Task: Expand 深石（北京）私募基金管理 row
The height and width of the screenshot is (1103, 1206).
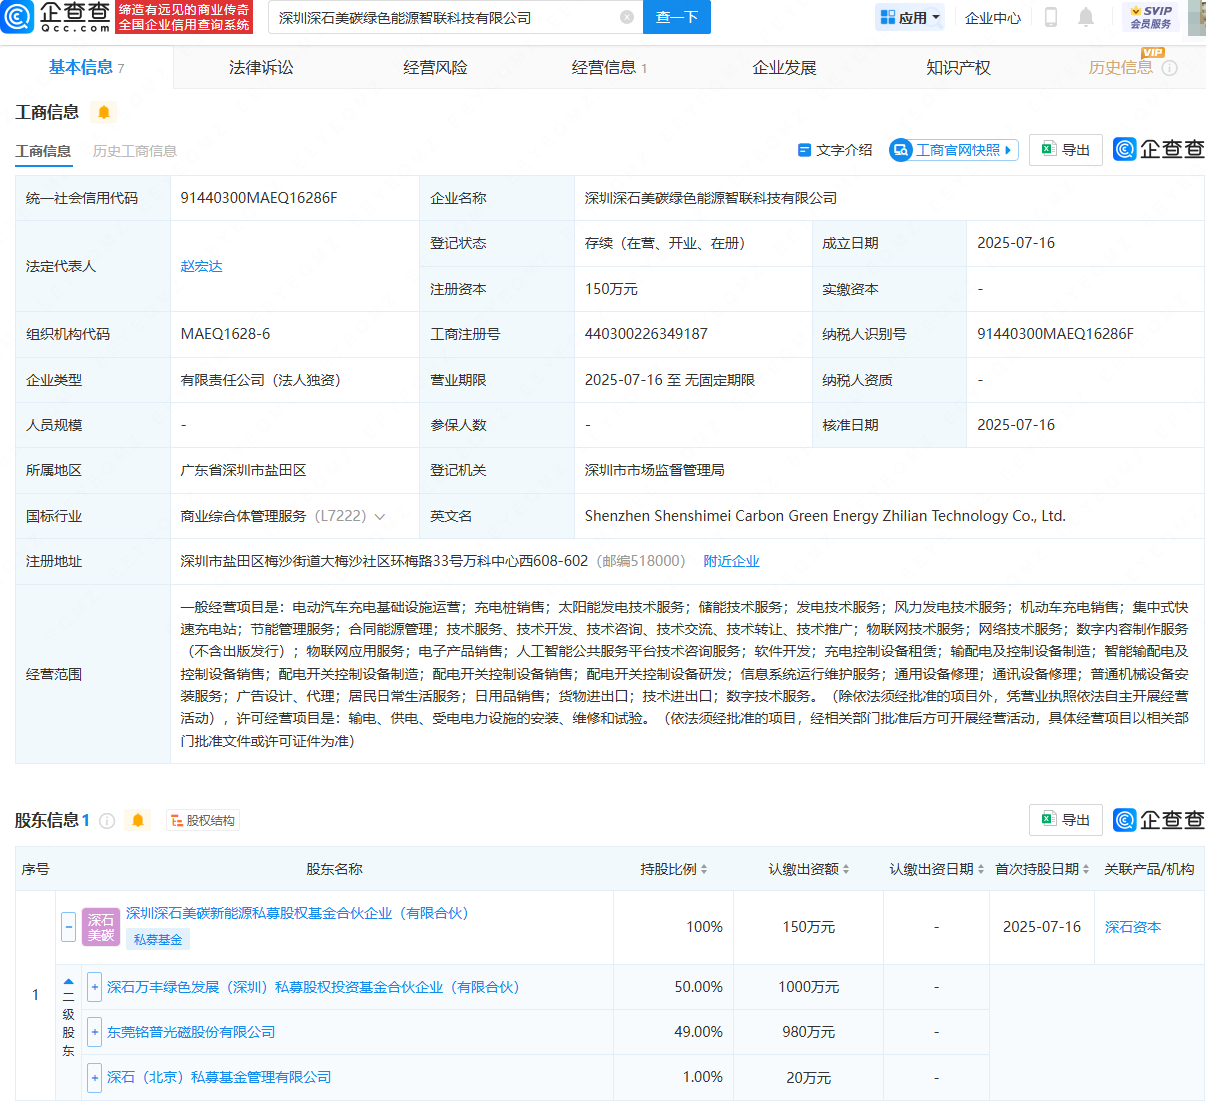Action: pyautogui.click(x=95, y=1077)
